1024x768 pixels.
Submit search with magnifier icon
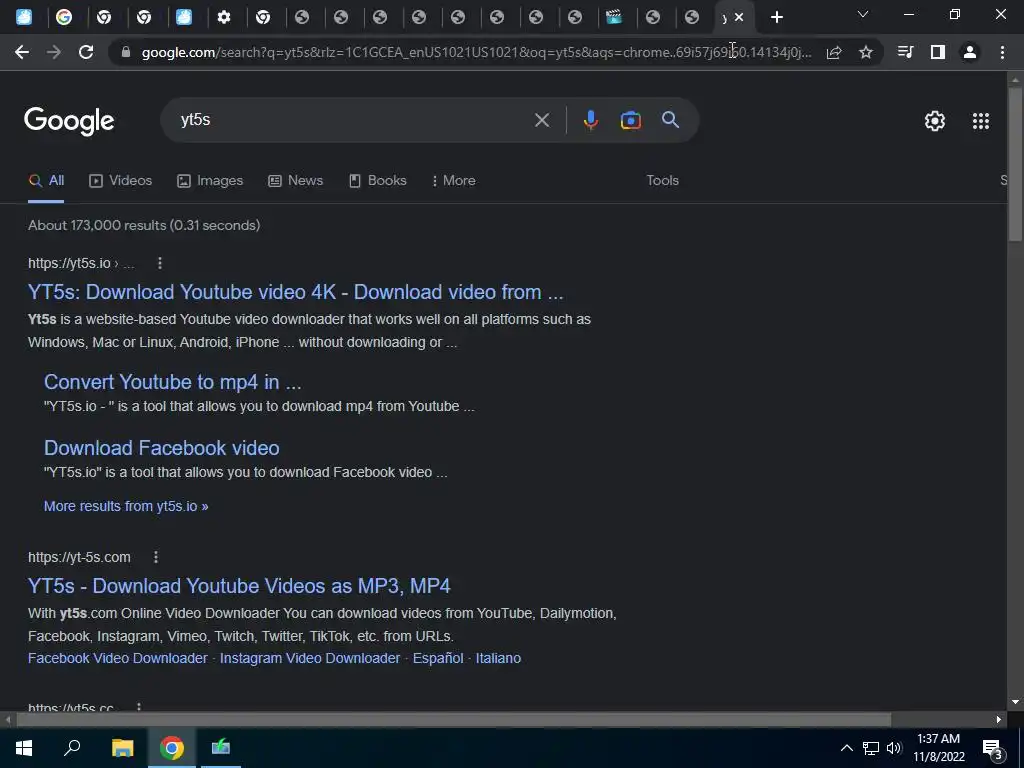670,120
